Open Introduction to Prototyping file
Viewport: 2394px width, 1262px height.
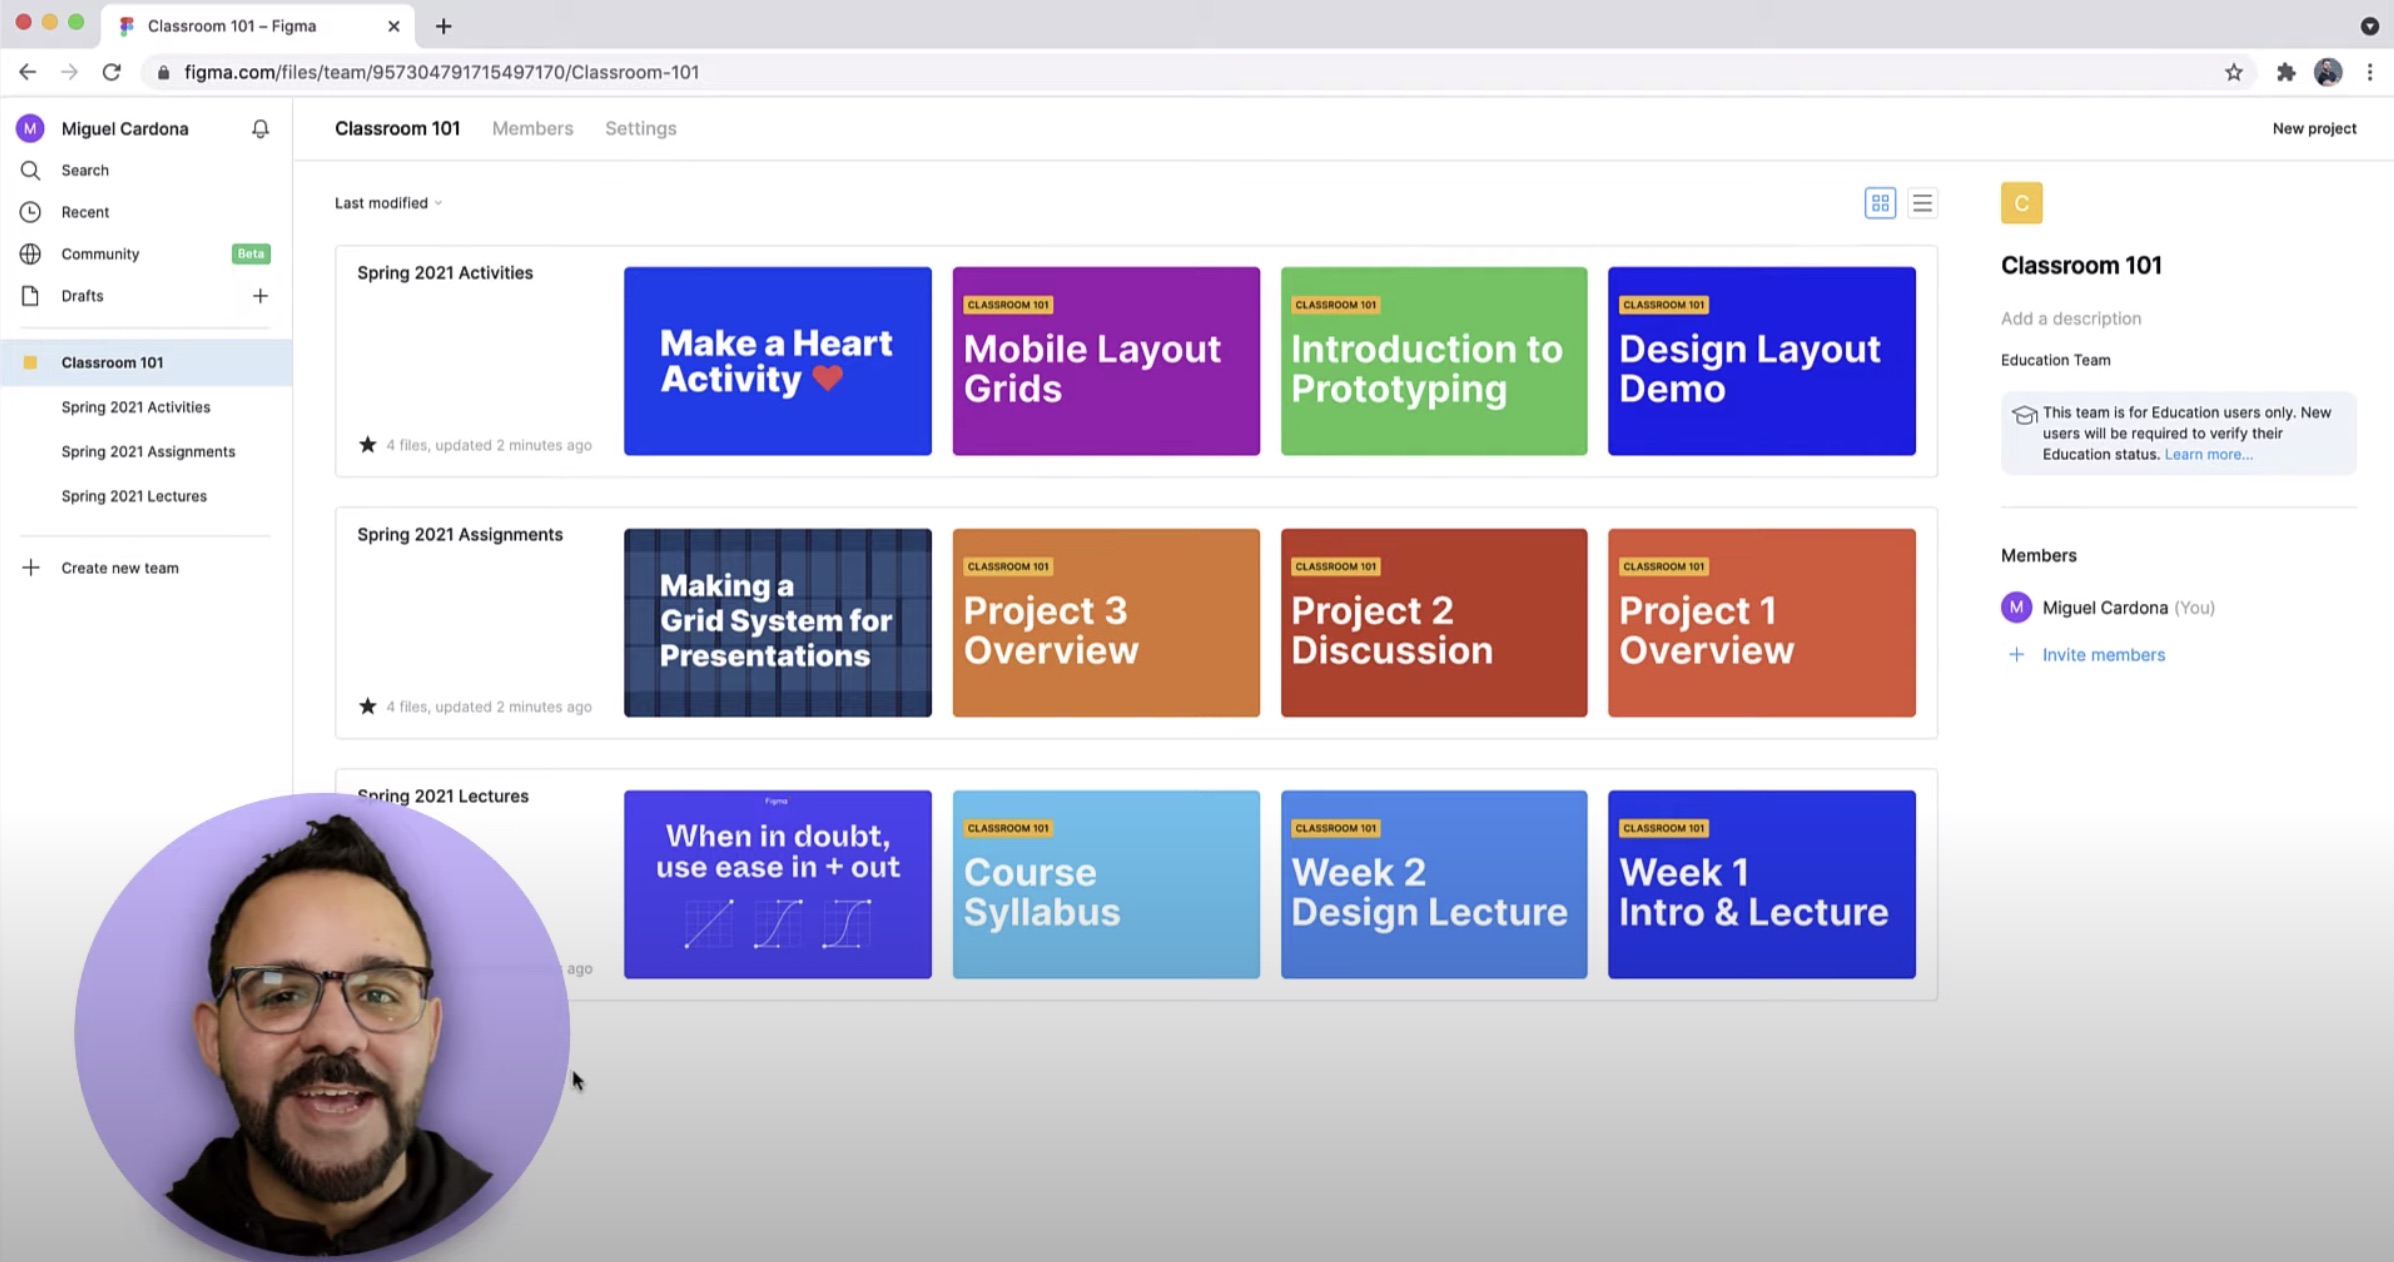point(1434,361)
